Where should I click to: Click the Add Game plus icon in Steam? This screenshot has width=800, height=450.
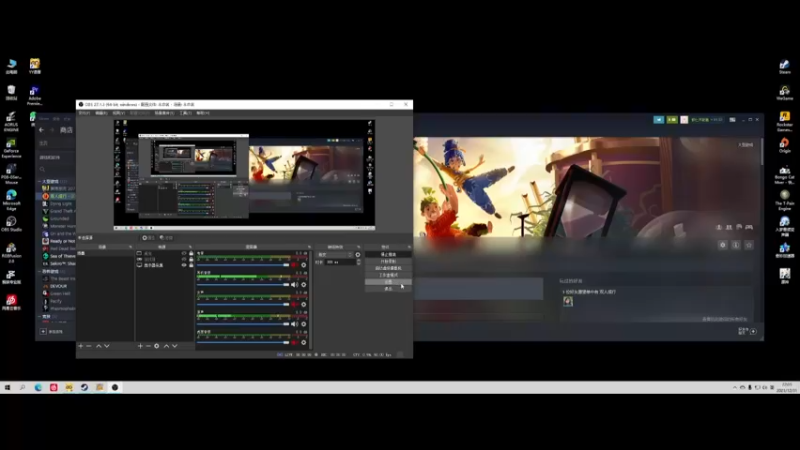pyautogui.click(x=43, y=332)
